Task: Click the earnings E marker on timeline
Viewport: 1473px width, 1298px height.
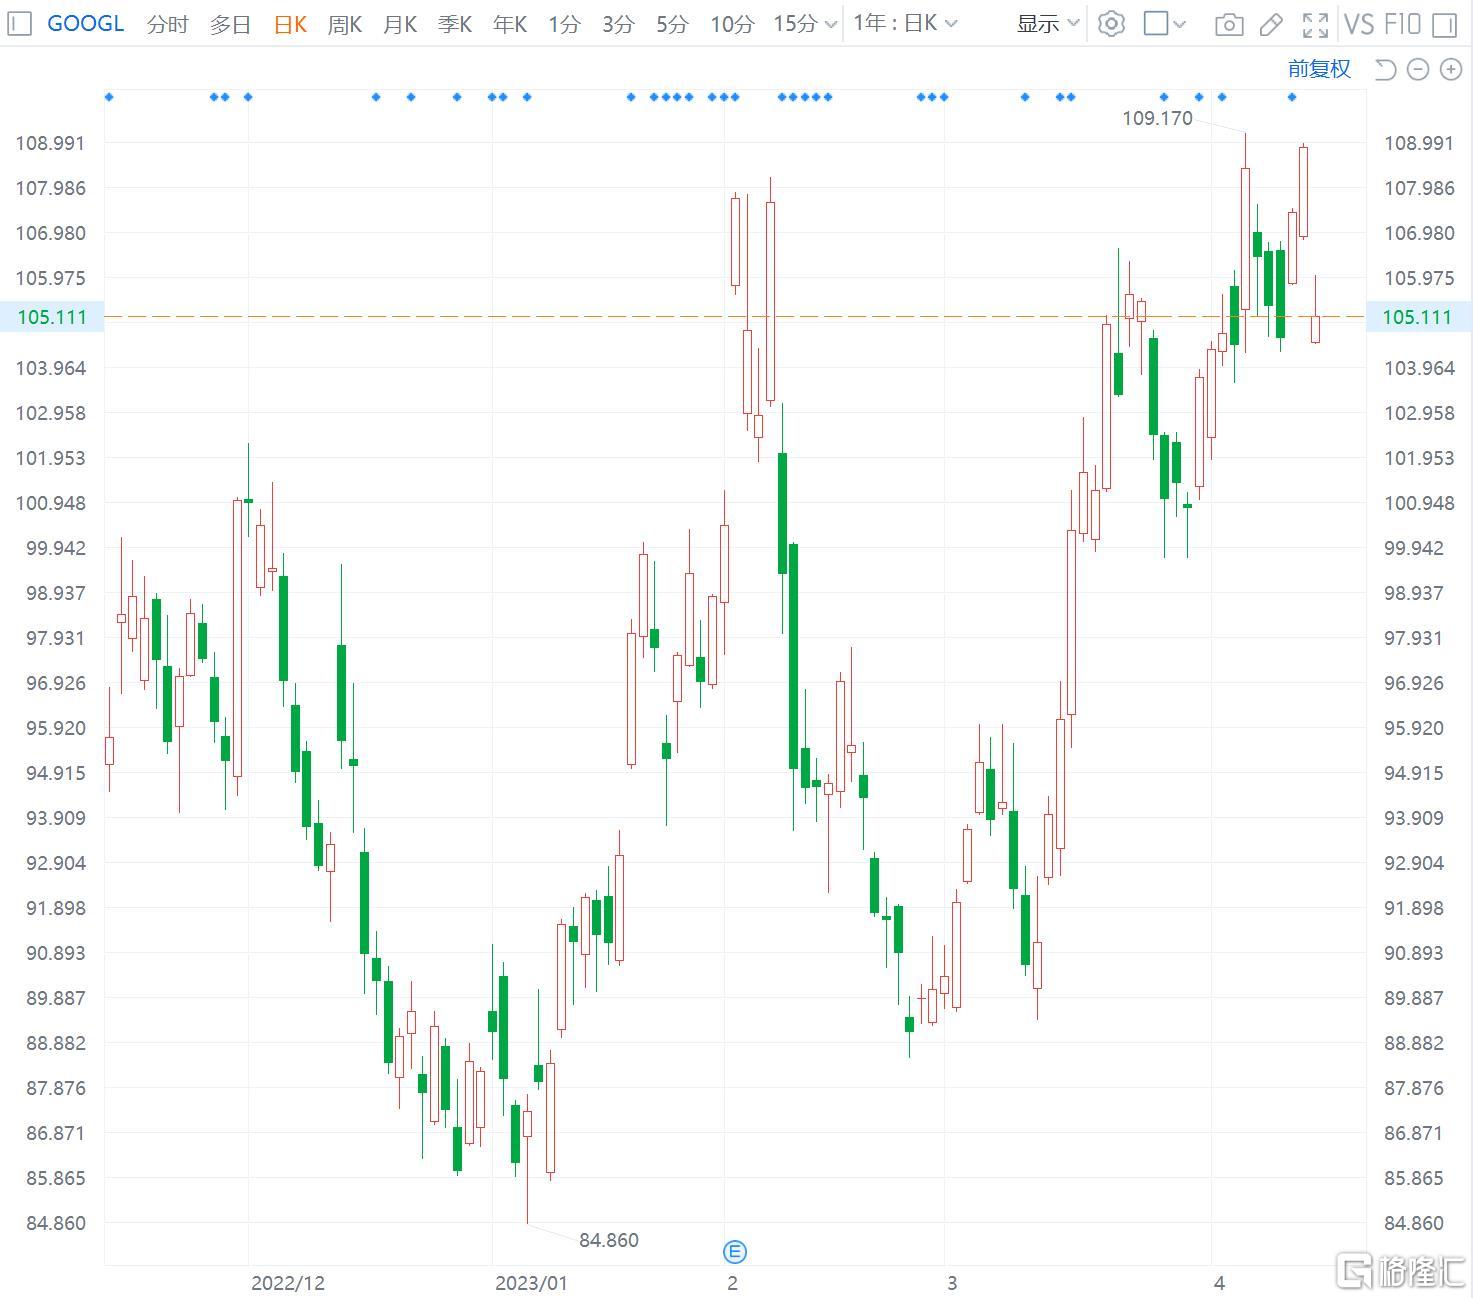Action: pos(735,1251)
